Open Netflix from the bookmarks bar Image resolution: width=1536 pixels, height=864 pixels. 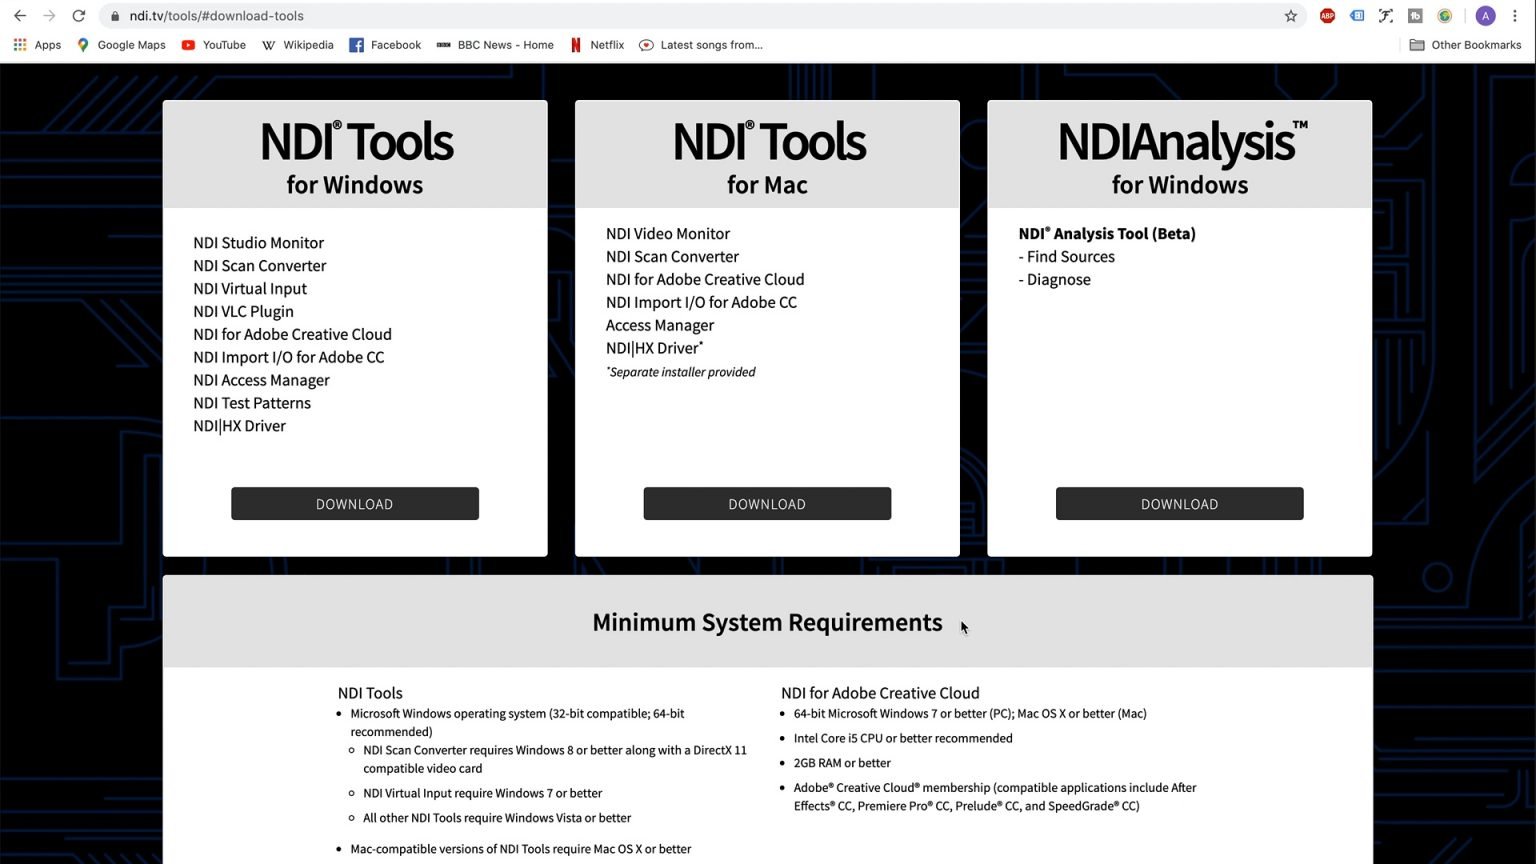click(597, 44)
